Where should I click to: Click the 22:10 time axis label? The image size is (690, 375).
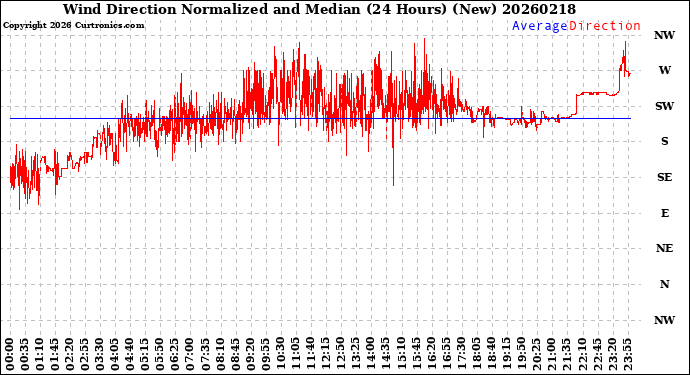pyautogui.click(x=582, y=355)
